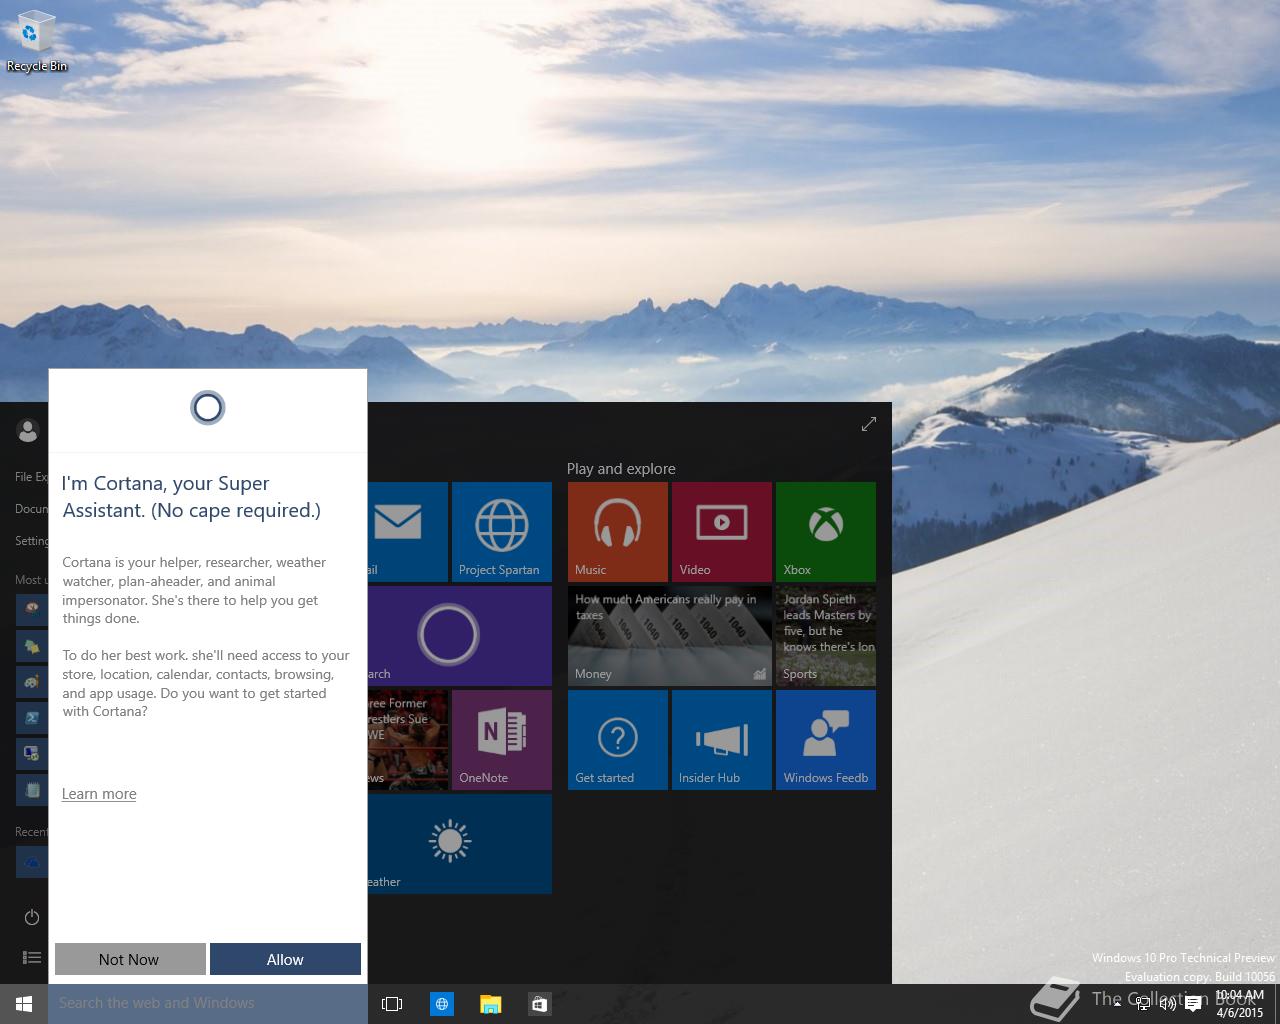Open File Explorer in Start menu
This screenshot has height=1024, width=1280.
pos(30,477)
